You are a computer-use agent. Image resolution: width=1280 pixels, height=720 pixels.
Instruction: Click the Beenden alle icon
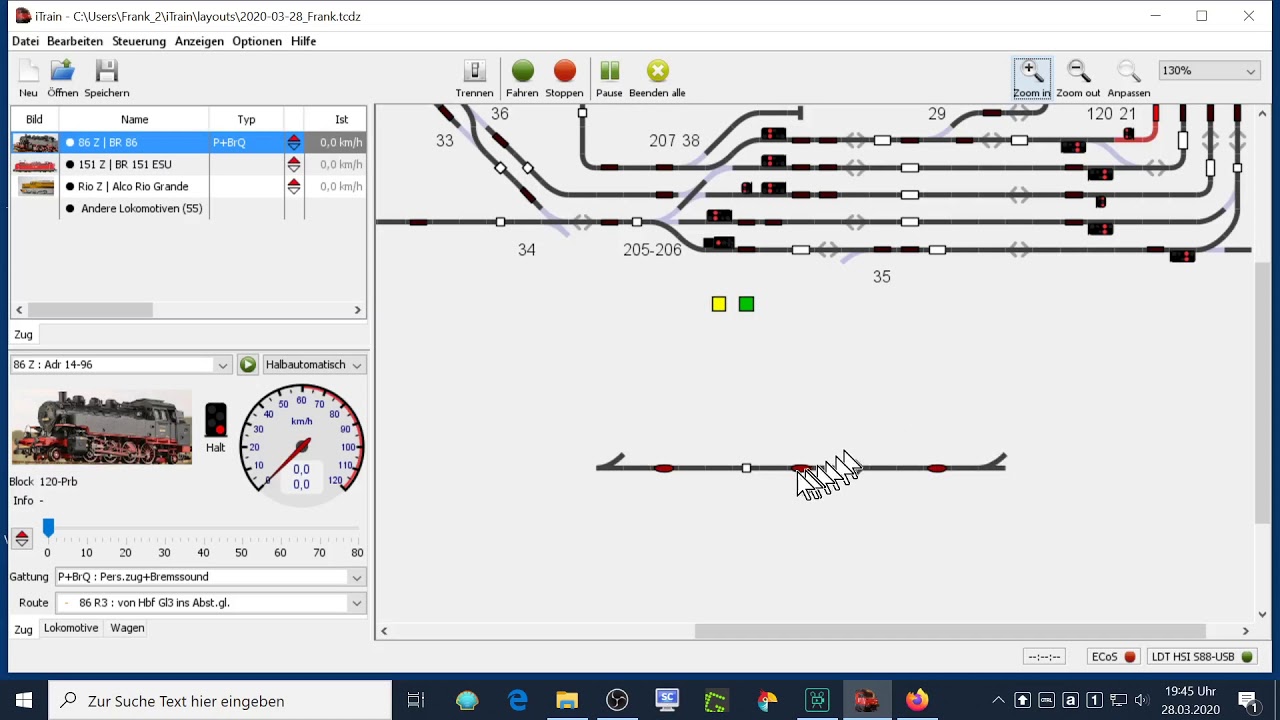pyautogui.click(x=657, y=71)
